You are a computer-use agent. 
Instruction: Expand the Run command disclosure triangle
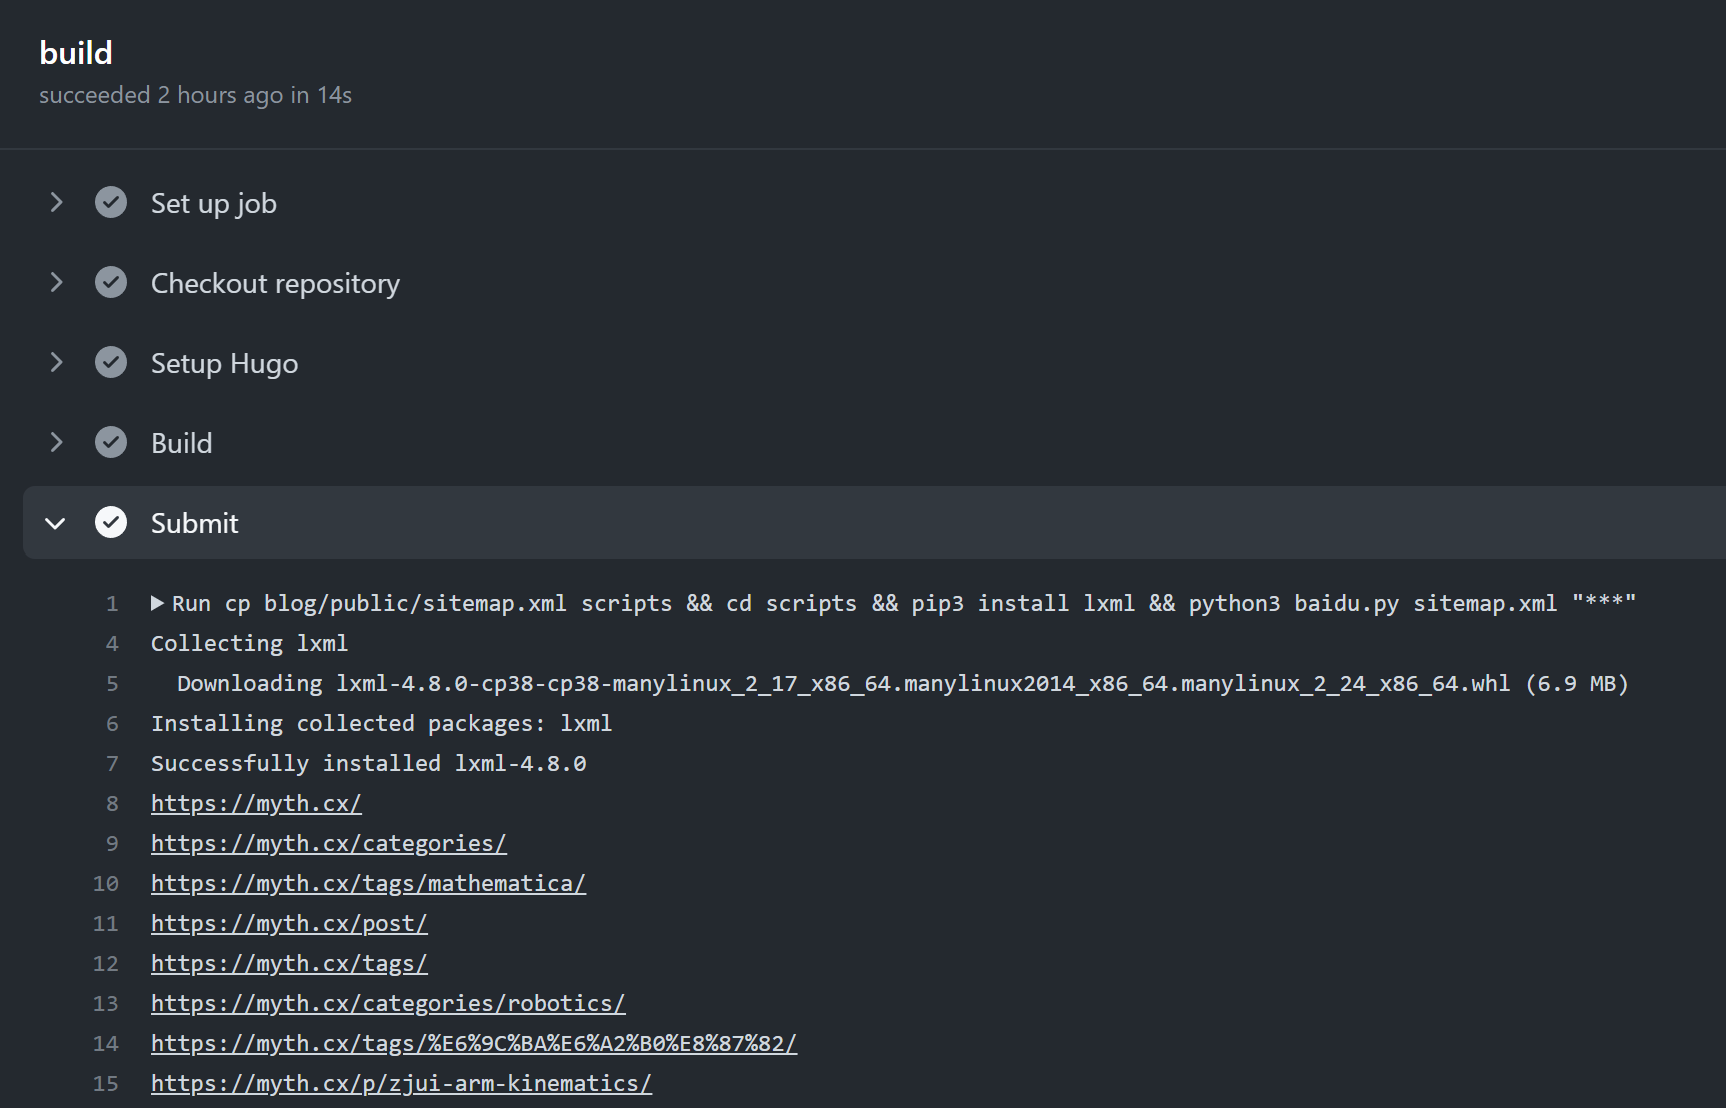[157, 603]
